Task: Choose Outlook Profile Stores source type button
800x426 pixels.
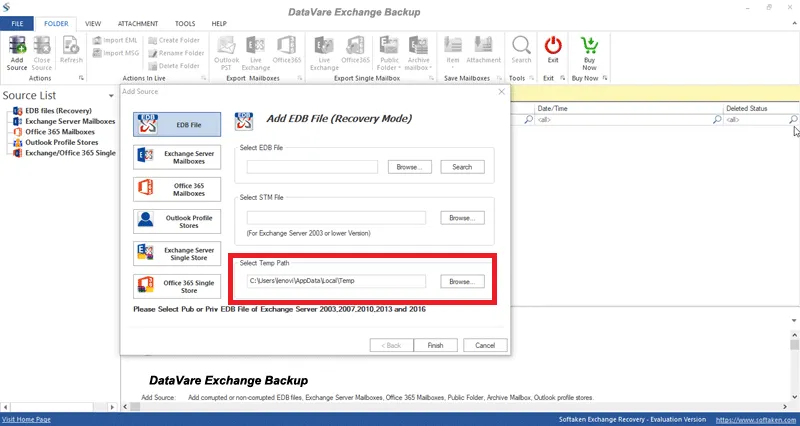Action: click(x=177, y=221)
